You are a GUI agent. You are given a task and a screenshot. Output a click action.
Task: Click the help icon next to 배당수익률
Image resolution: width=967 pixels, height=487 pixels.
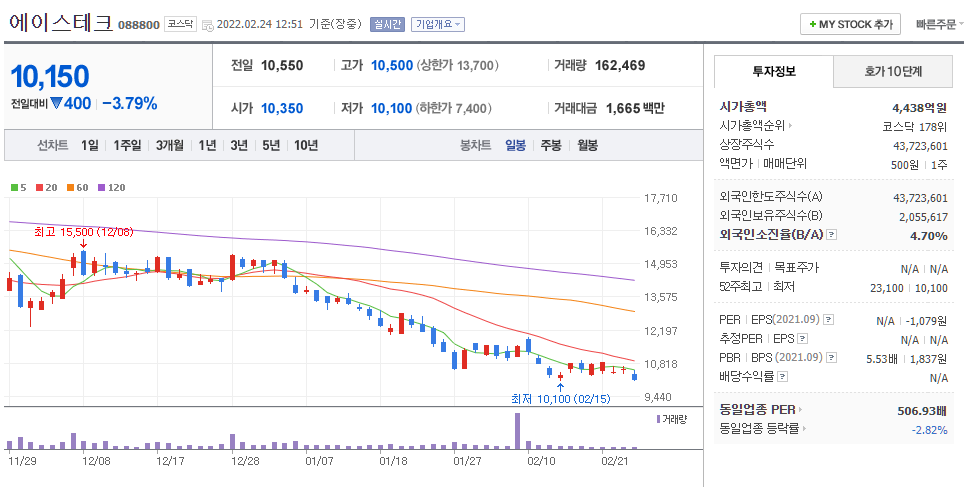click(x=782, y=376)
